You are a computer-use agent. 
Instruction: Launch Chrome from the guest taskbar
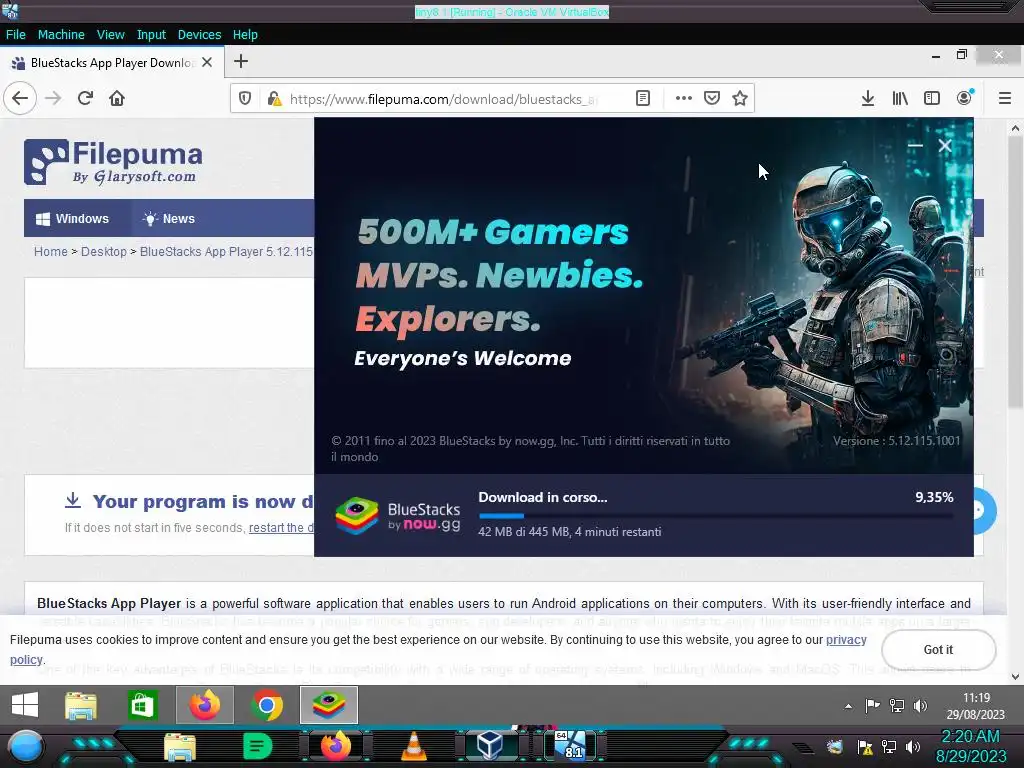point(266,705)
